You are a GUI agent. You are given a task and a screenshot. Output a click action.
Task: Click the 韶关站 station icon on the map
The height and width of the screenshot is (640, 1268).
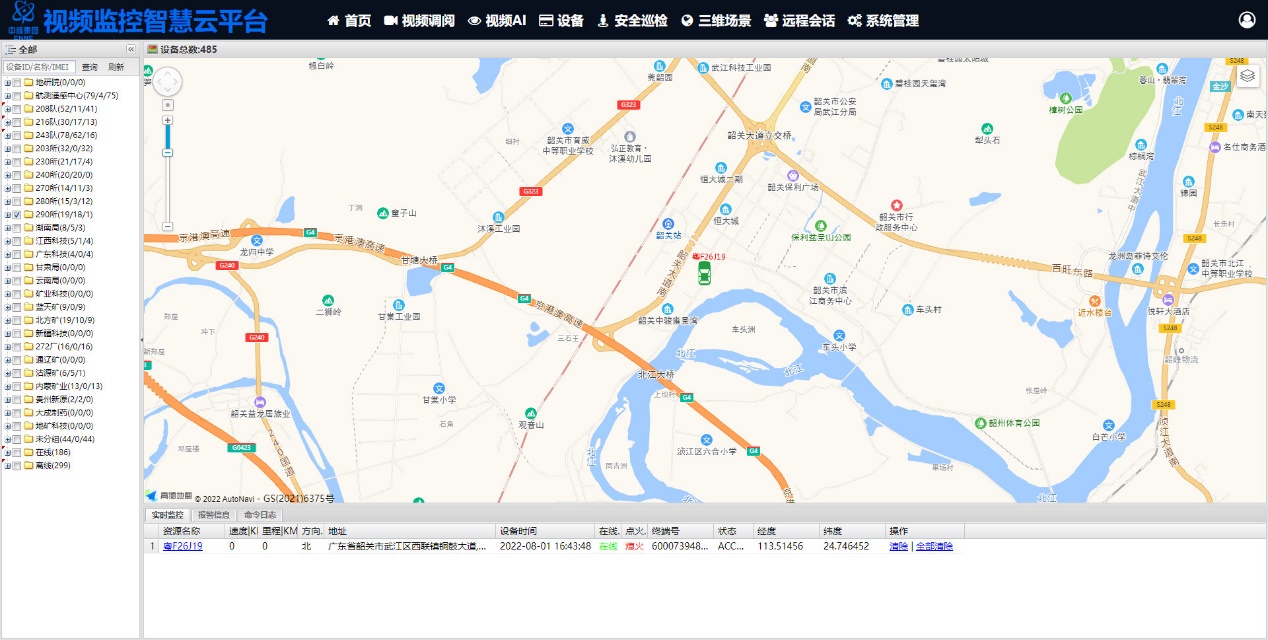tap(668, 223)
